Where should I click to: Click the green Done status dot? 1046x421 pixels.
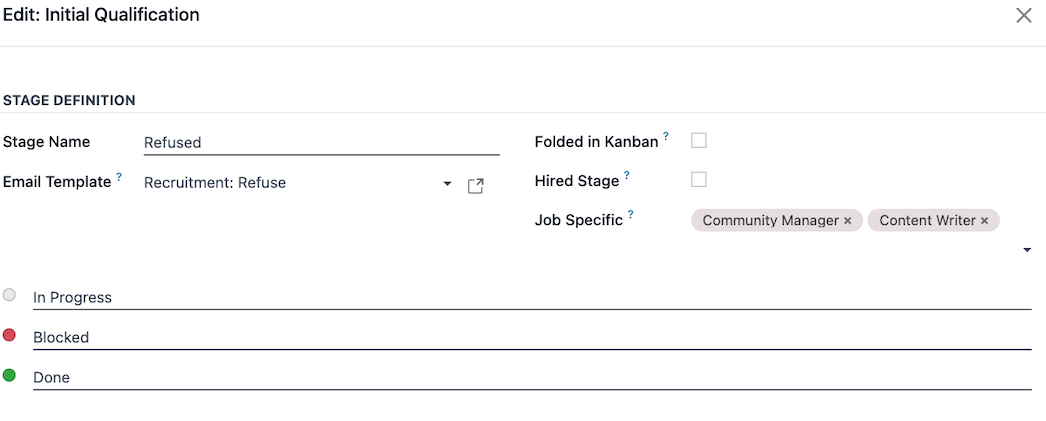(10, 375)
